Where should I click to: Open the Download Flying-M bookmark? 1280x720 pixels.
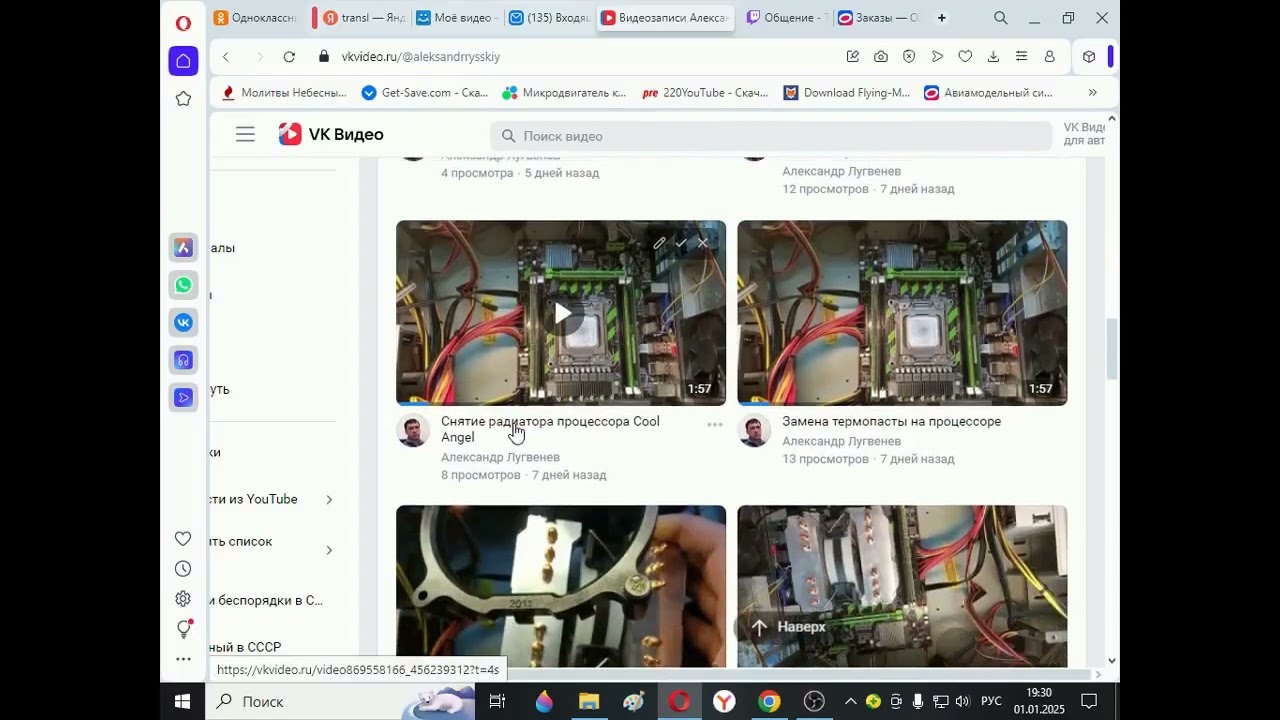coord(846,93)
